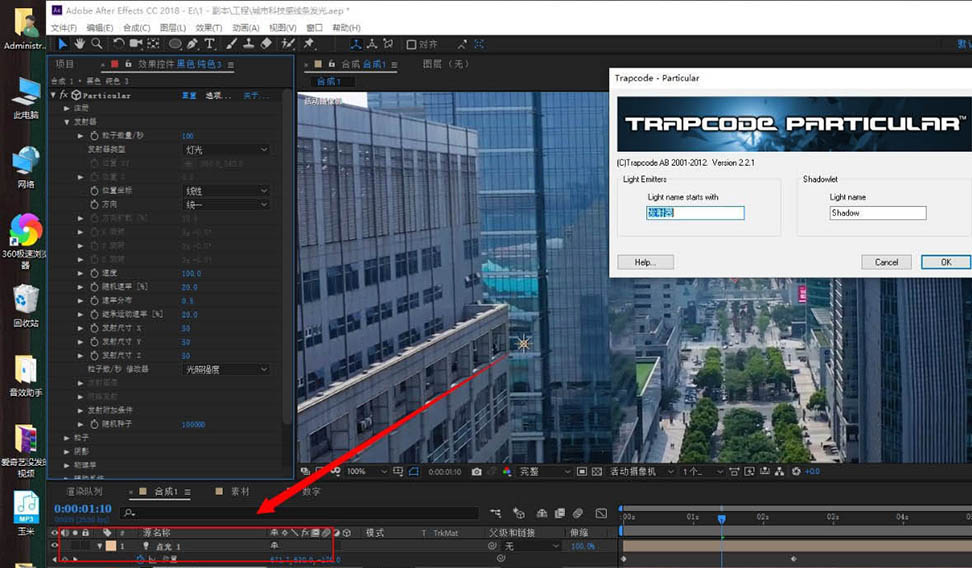
Task: Open the 光照强度 modifier dropdown
Action: (226, 369)
